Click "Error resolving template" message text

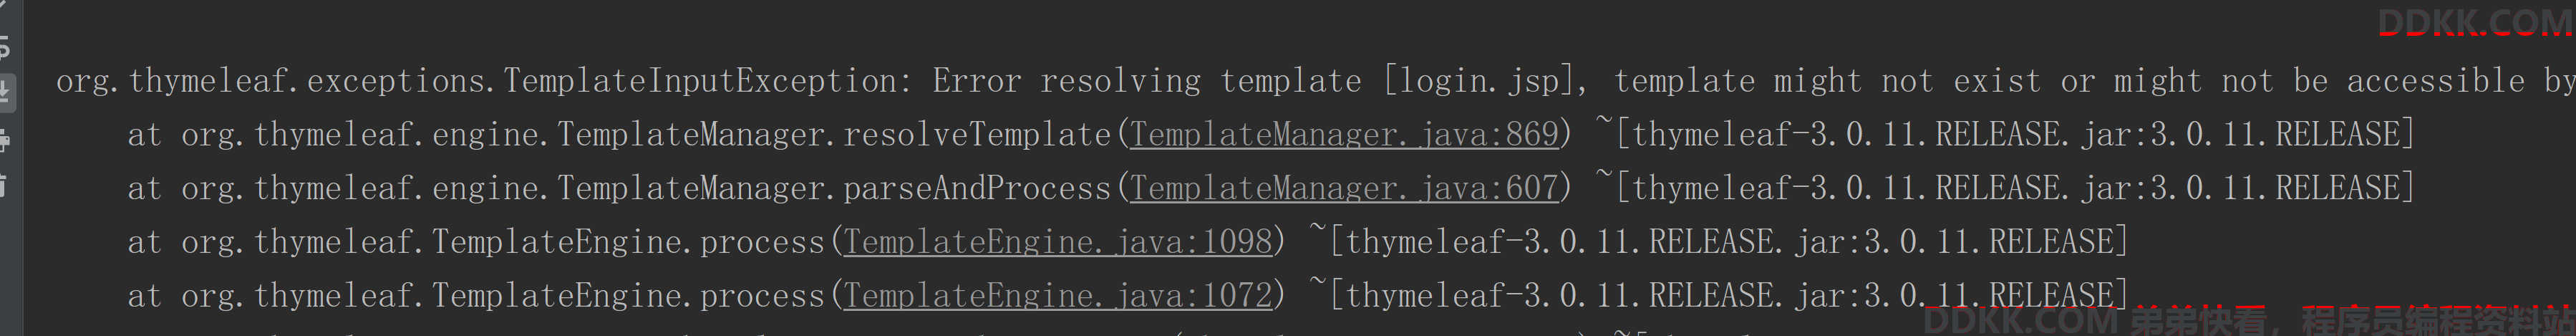point(1147,81)
